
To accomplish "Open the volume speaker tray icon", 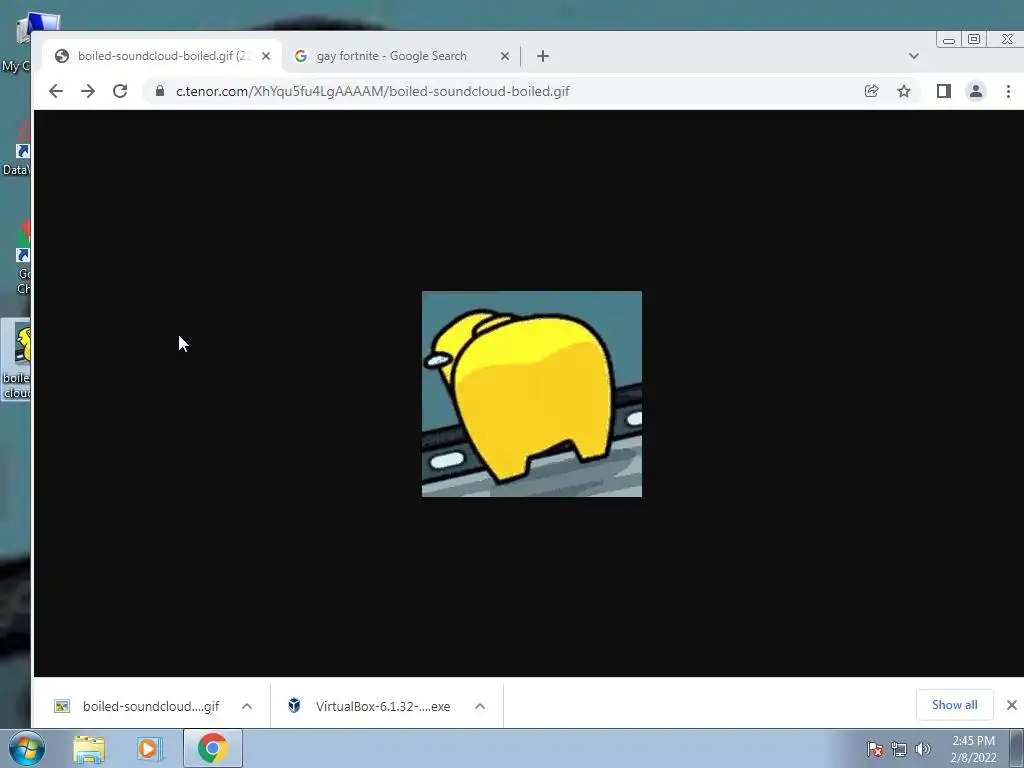I will tap(923, 749).
